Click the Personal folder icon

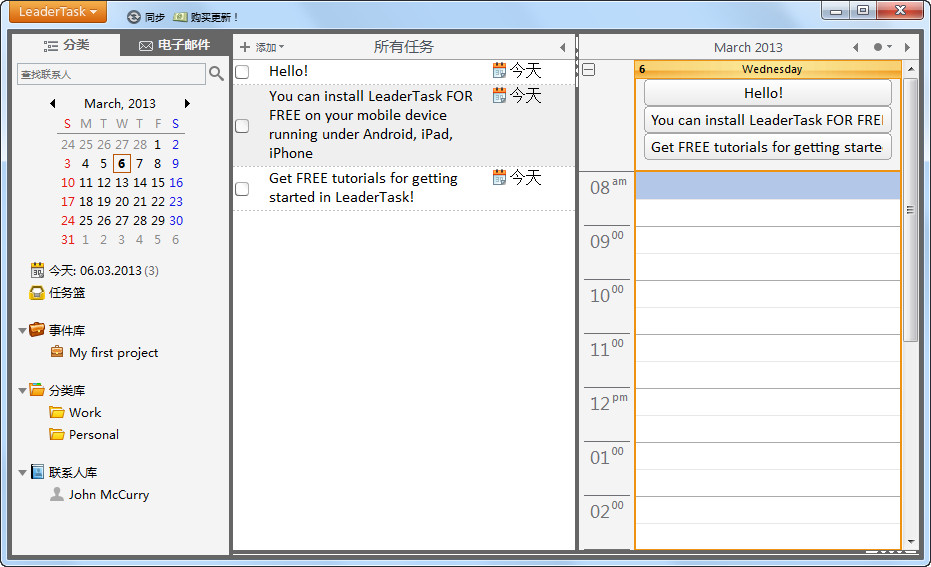(x=57, y=434)
